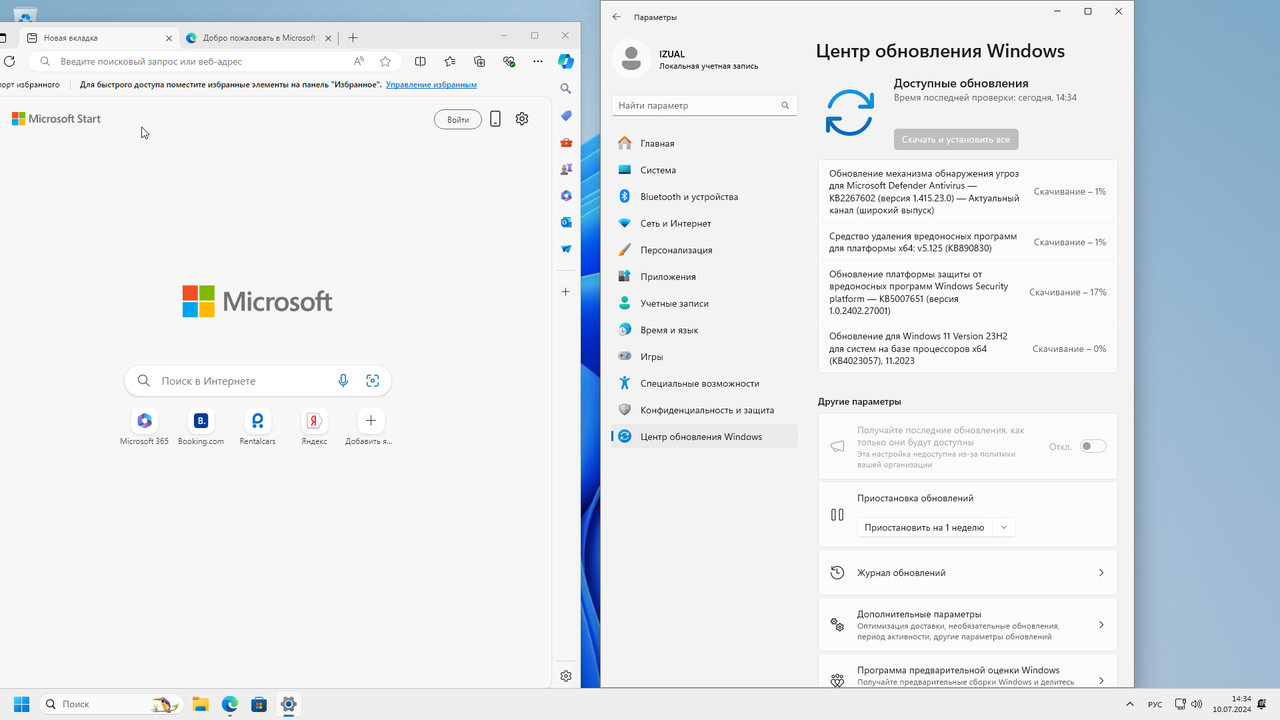Open Copilot in Edge sidebar

(x=566, y=62)
